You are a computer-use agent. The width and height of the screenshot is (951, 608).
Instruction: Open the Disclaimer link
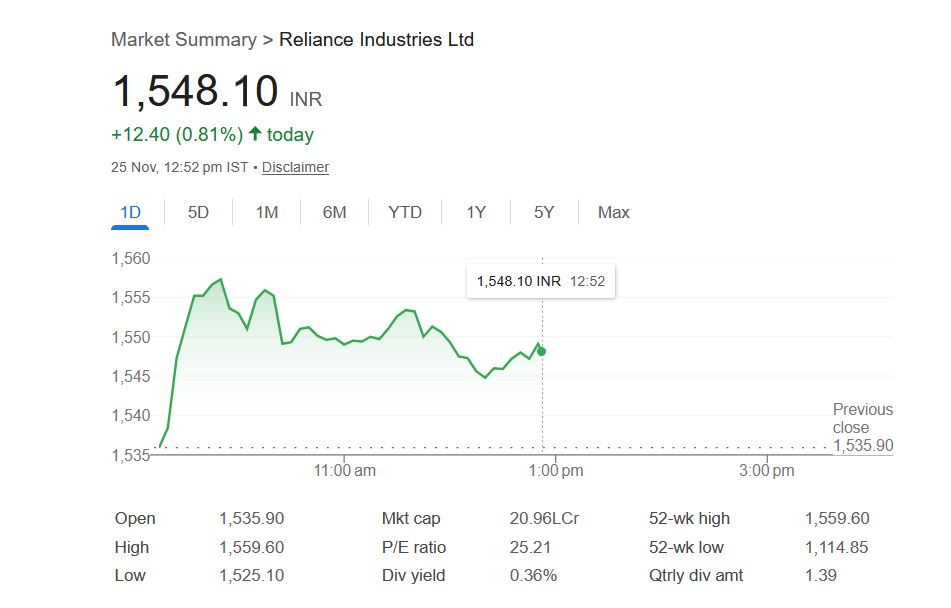[295, 167]
